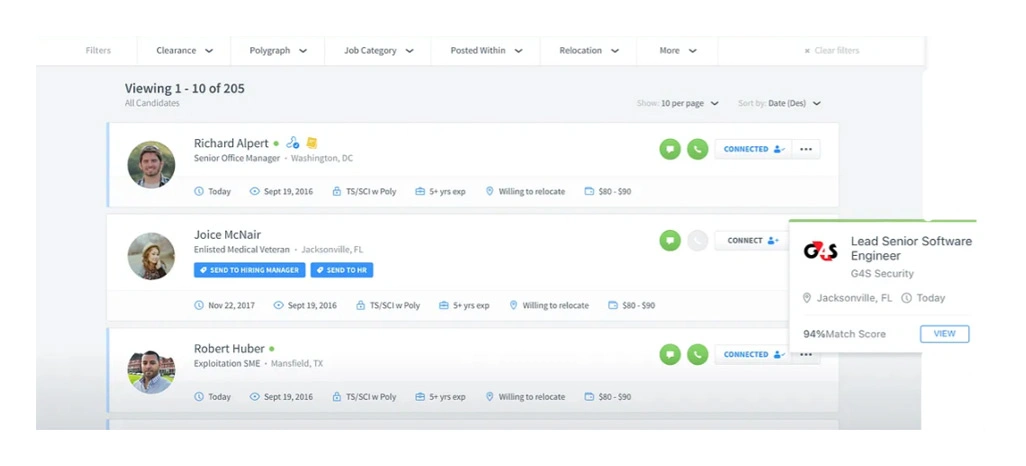
Task: Click the eye icon in Robert Huber's row
Action: point(255,397)
